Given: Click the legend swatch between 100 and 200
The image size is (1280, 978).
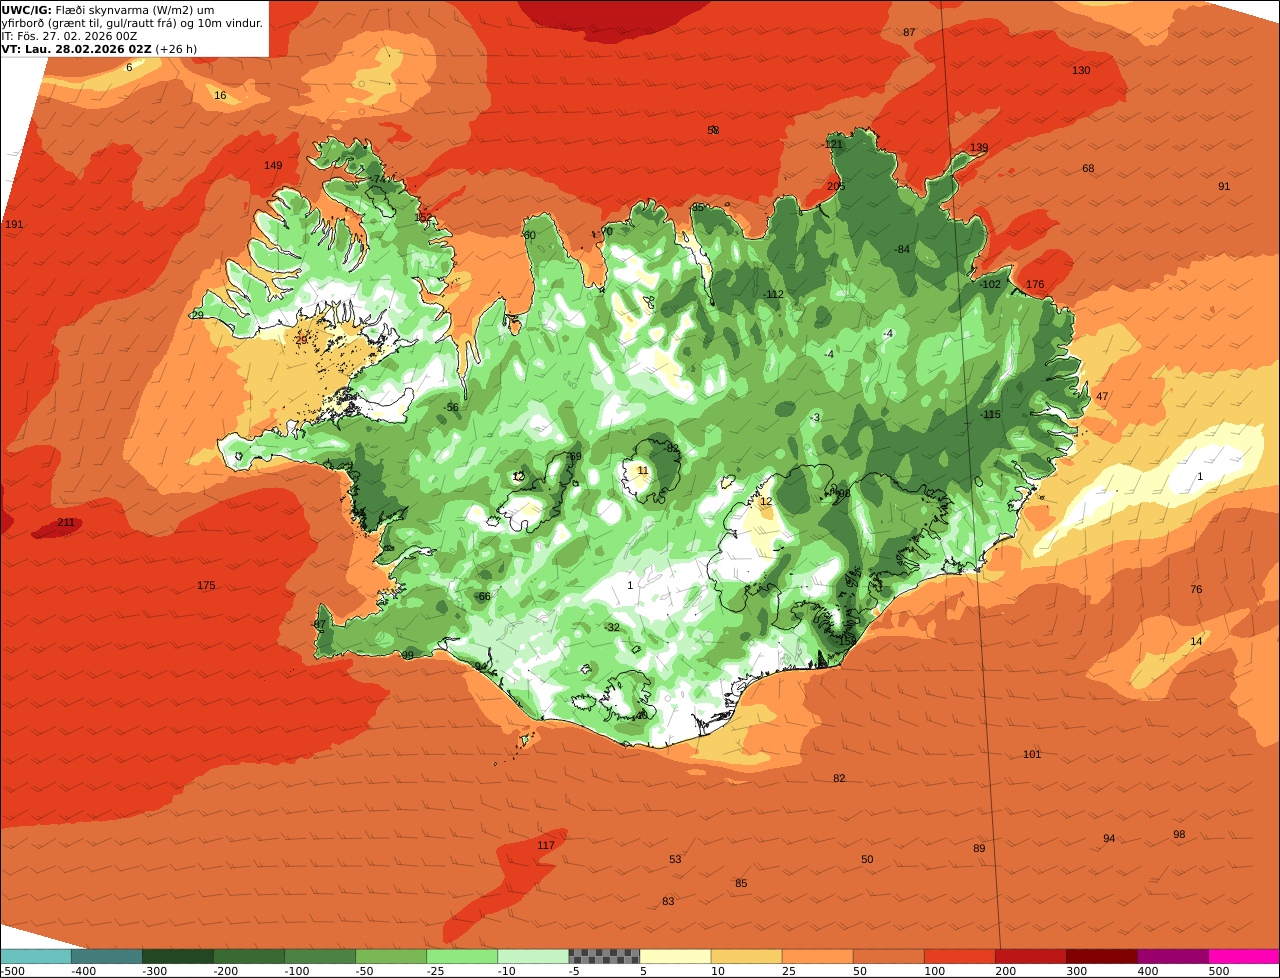Looking at the screenshot, I should pos(959,956).
